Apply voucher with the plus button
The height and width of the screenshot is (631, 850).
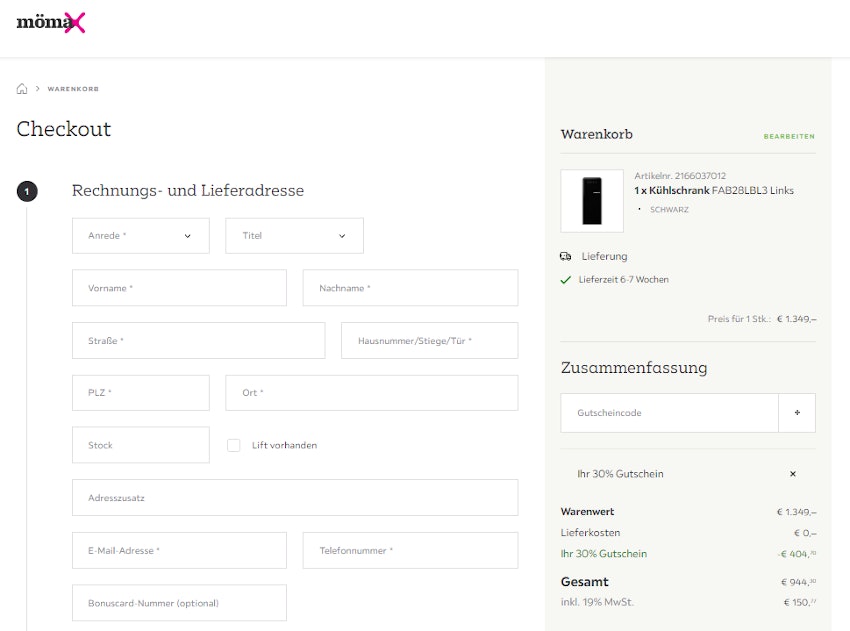796,413
